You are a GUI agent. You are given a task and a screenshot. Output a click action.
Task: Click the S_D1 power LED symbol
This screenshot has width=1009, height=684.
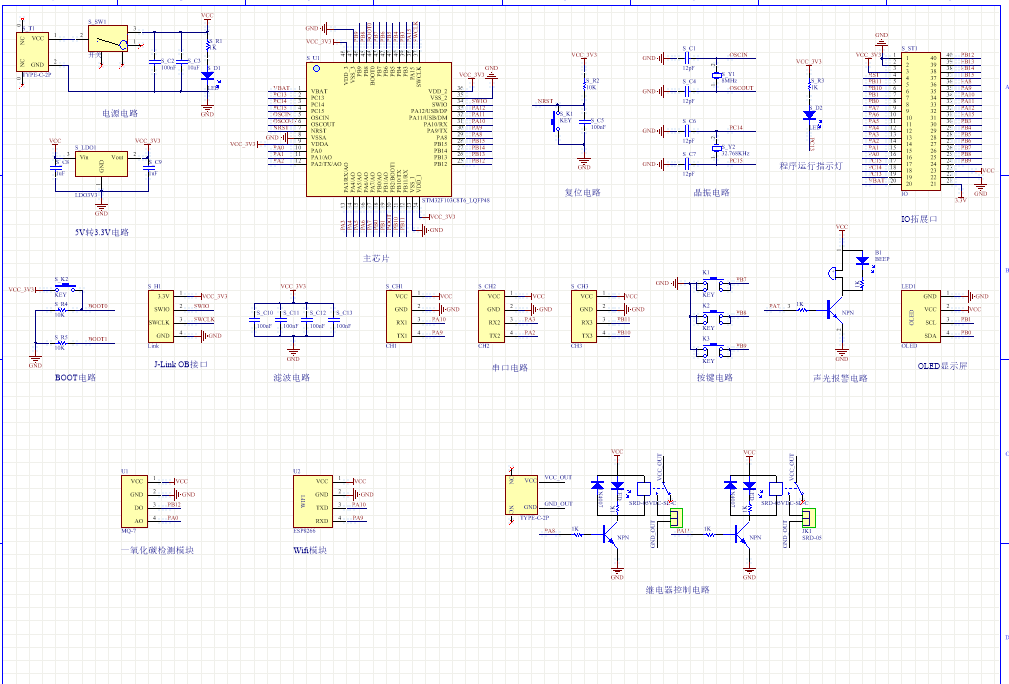click(x=207, y=76)
